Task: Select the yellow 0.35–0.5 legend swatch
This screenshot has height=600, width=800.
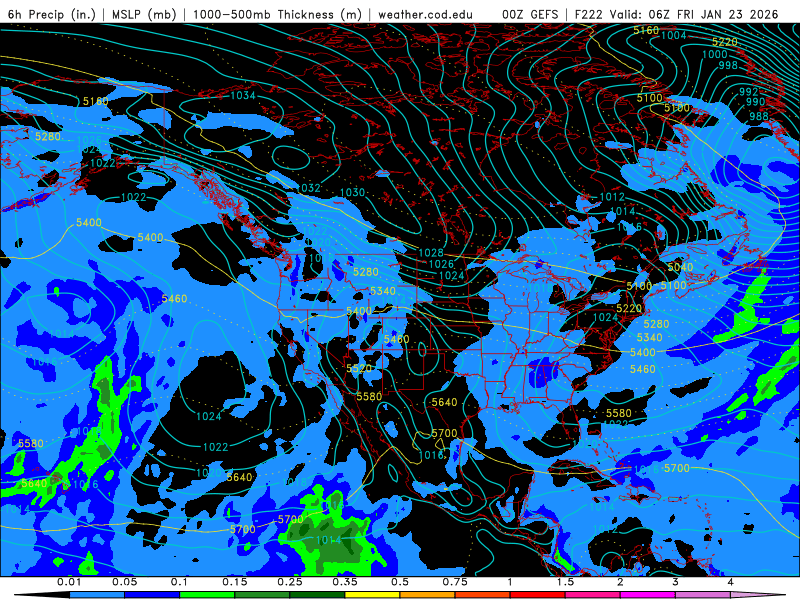Action: pos(372,595)
